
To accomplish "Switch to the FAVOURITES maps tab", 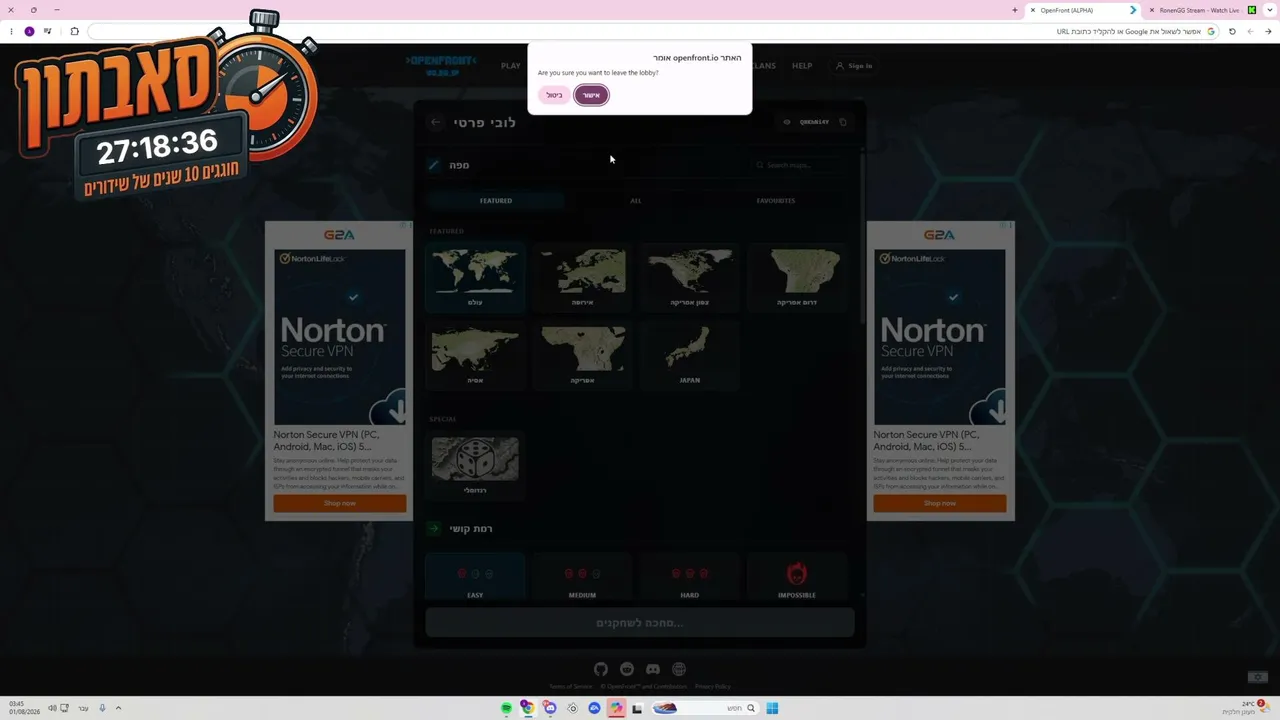I will point(776,201).
